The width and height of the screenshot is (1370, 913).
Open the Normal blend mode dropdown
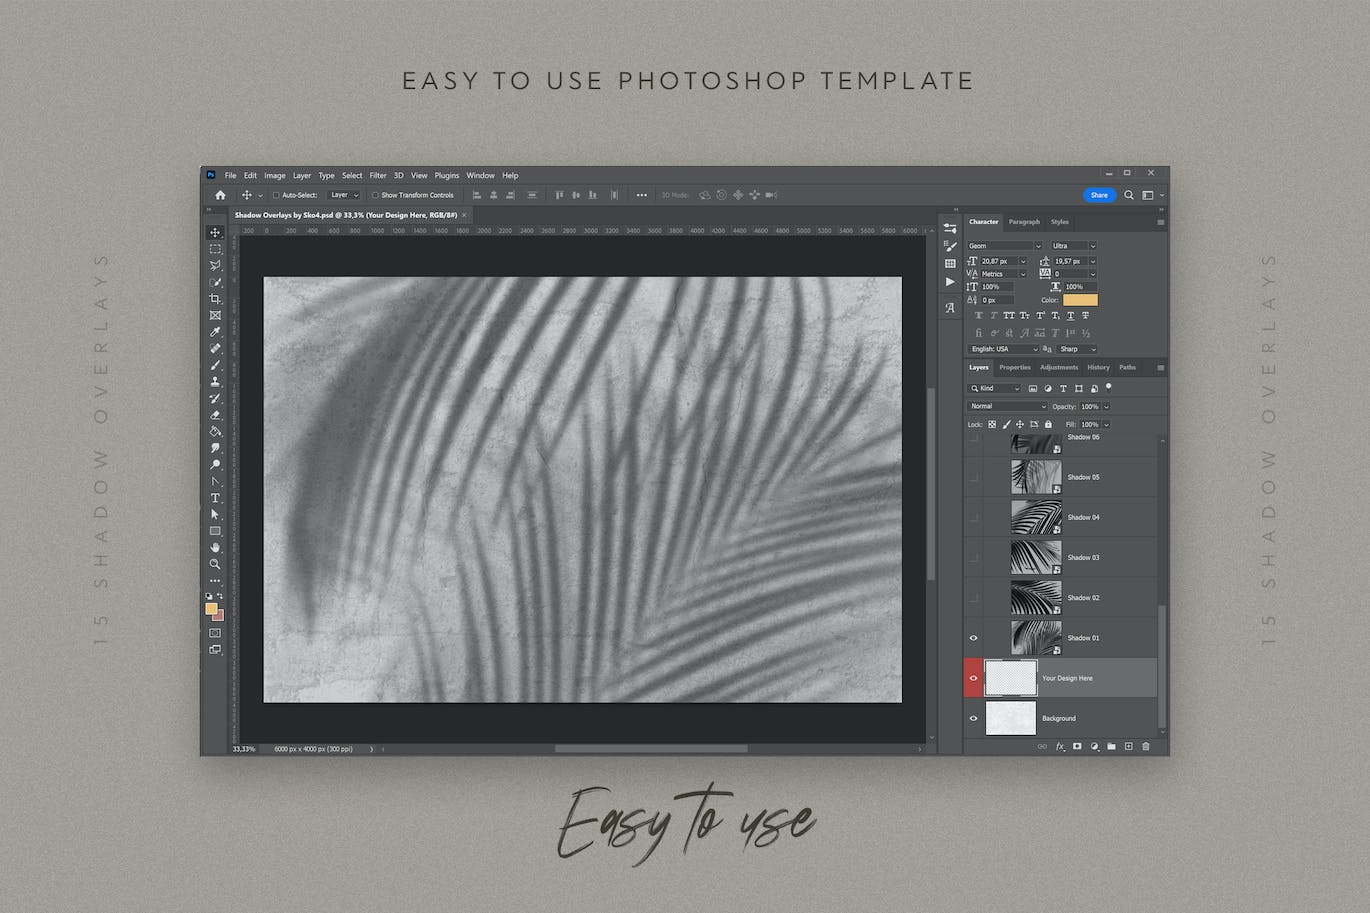click(1007, 406)
